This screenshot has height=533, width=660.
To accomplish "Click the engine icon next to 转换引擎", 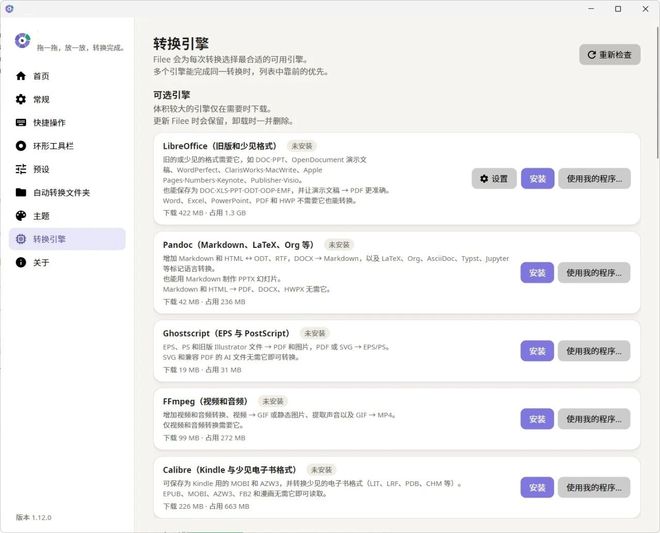I will pos(21,239).
